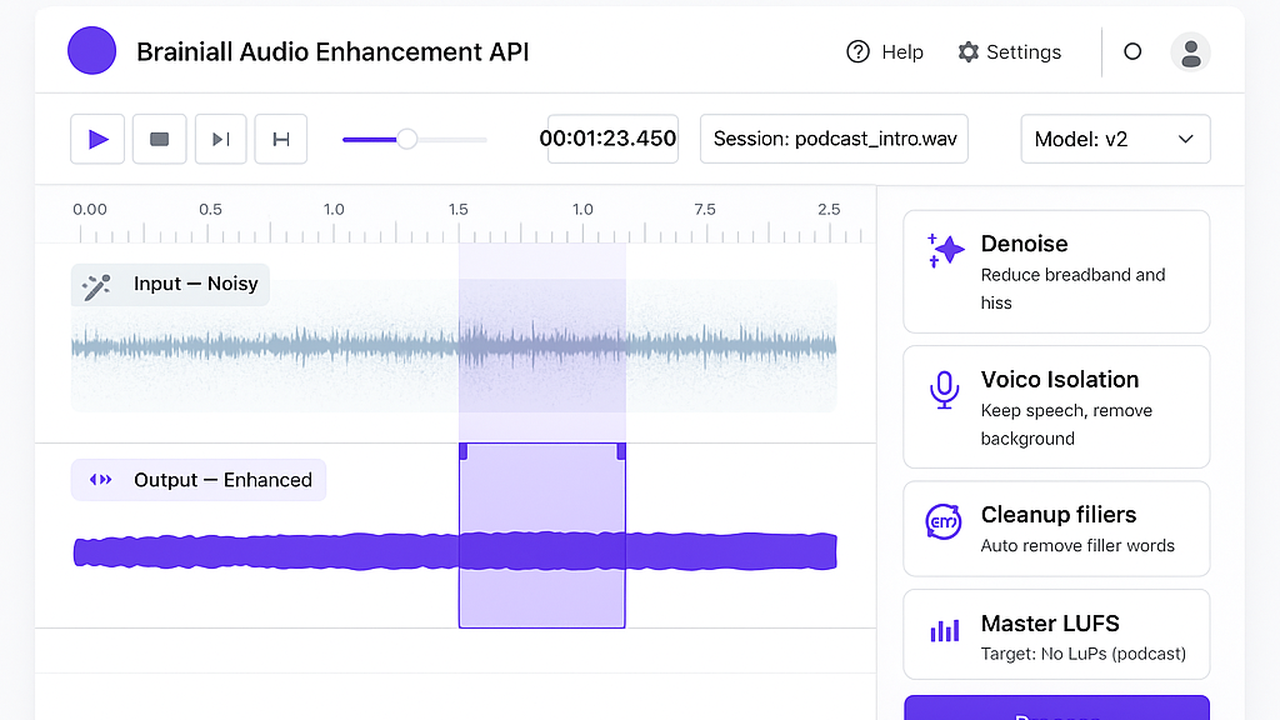Click the purple Brainiall logo circle
This screenshot has width=1280, height=720.
pos(92,50)
